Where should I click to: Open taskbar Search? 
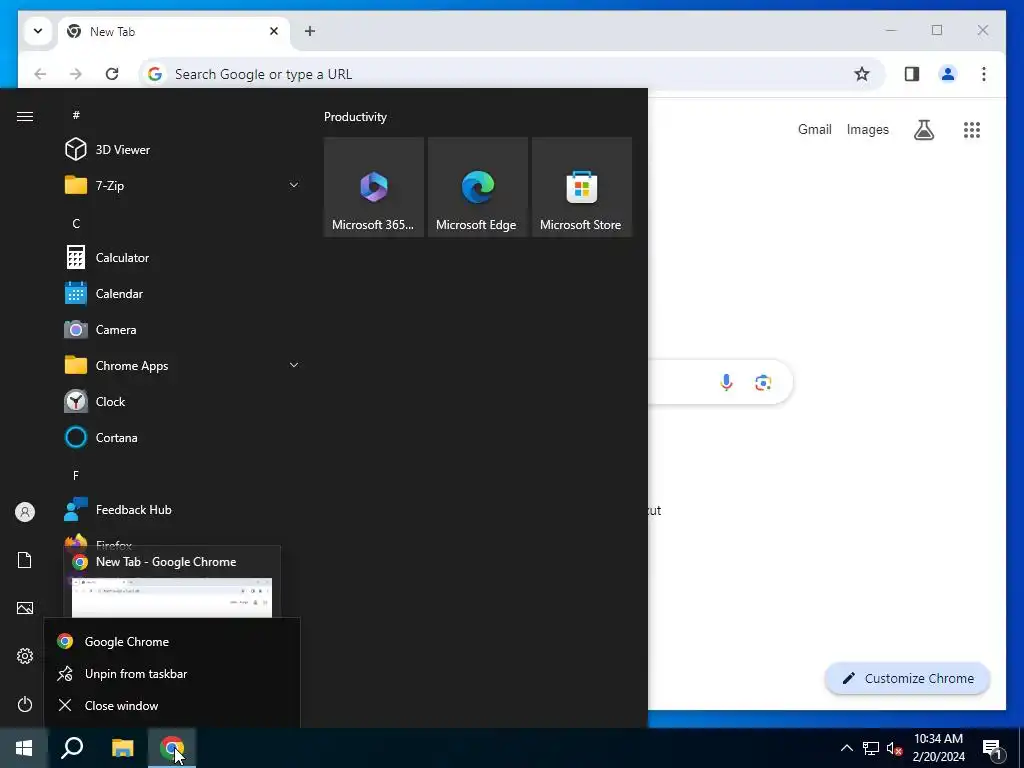(x=72, y=748)
